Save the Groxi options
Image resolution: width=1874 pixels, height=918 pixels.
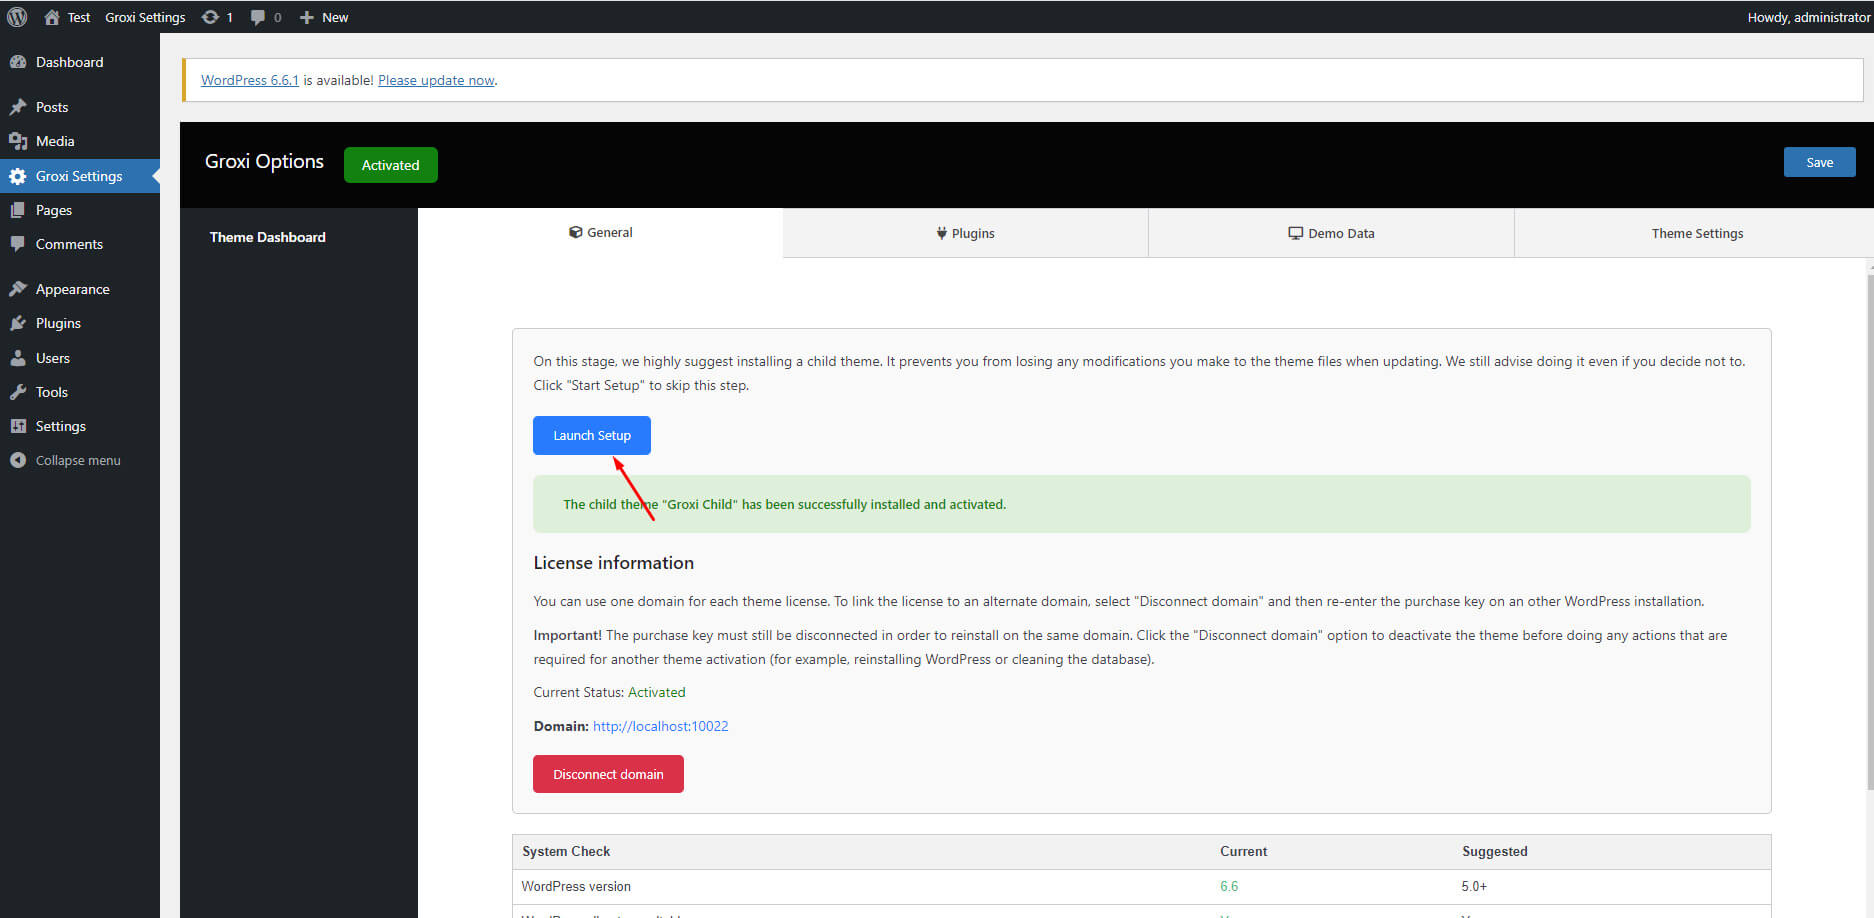1819,162
